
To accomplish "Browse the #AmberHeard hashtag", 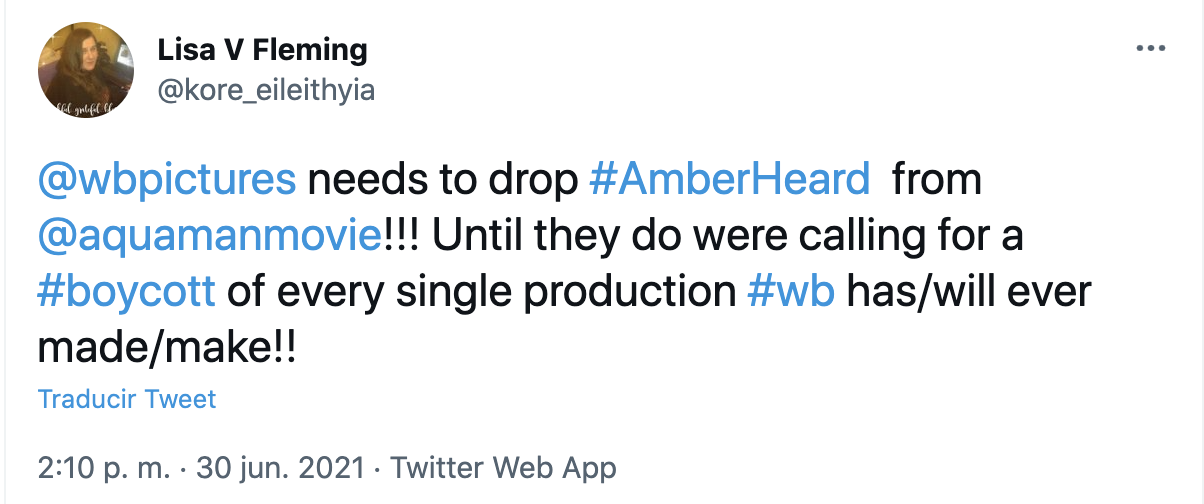I will point(730,180).
